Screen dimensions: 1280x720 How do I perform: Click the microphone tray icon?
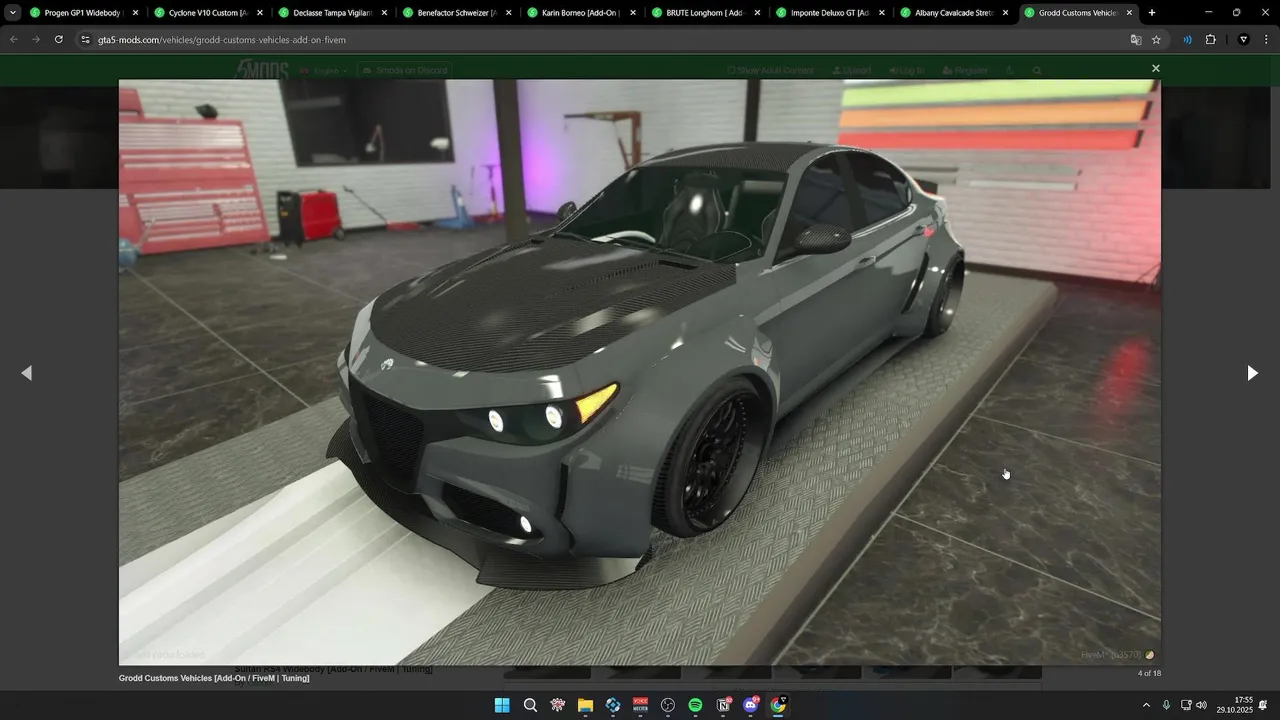pos(1166,705)
